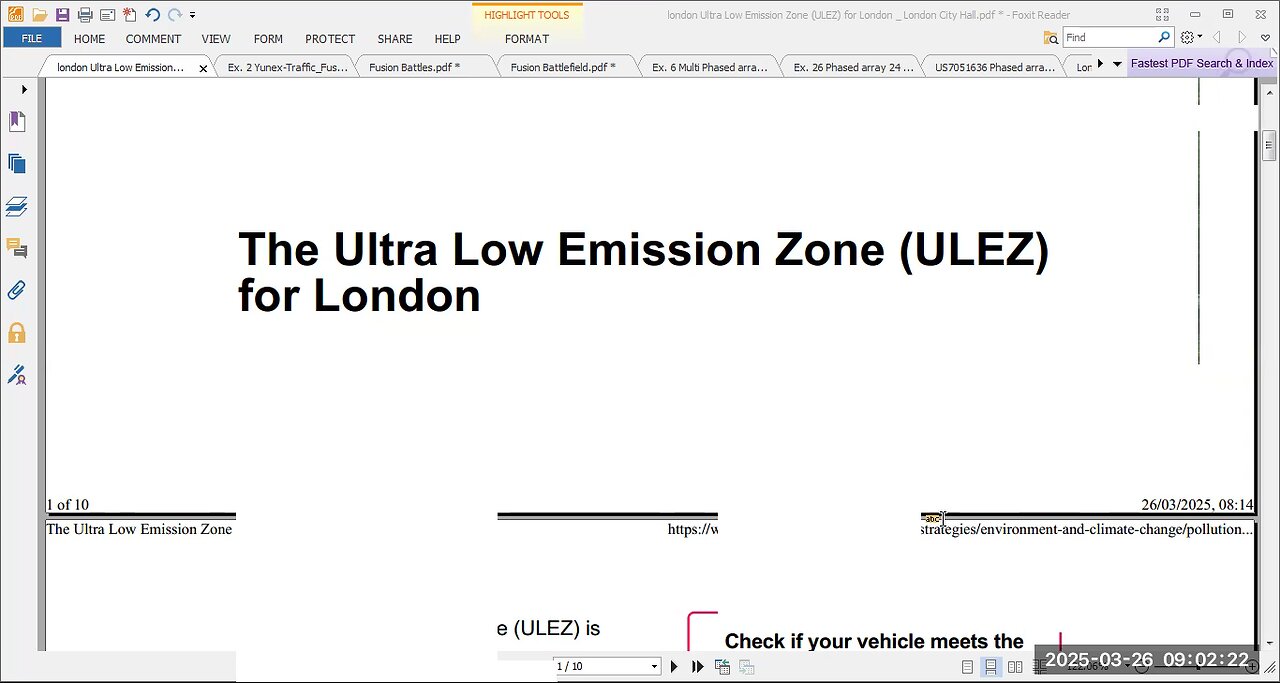Viewport: 1280px width, 683px height.
Task: Open the Pages thumbnails panel
Action: pos(17,164)
